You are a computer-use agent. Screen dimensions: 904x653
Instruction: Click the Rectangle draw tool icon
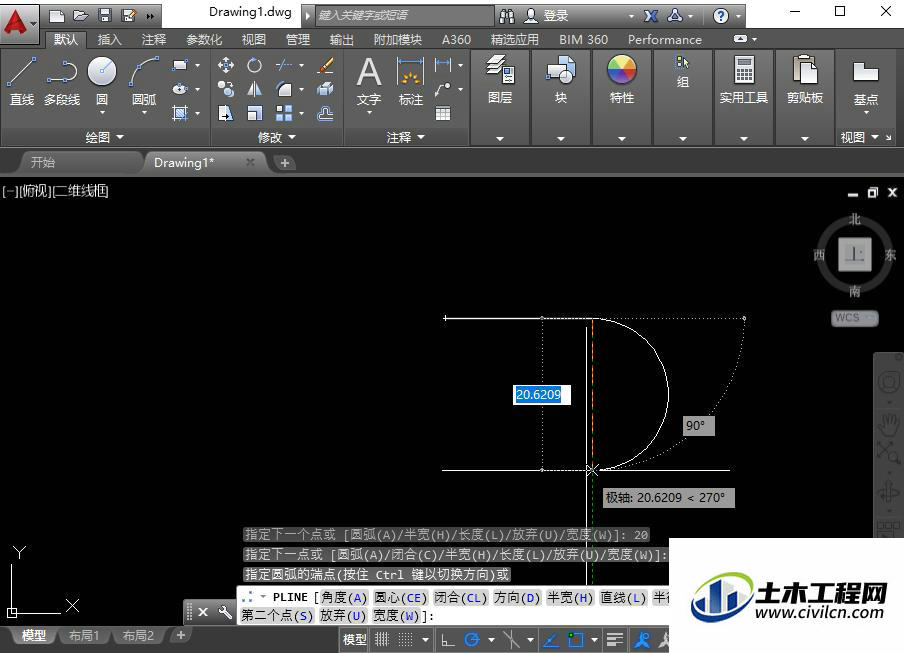click(180, 65)
